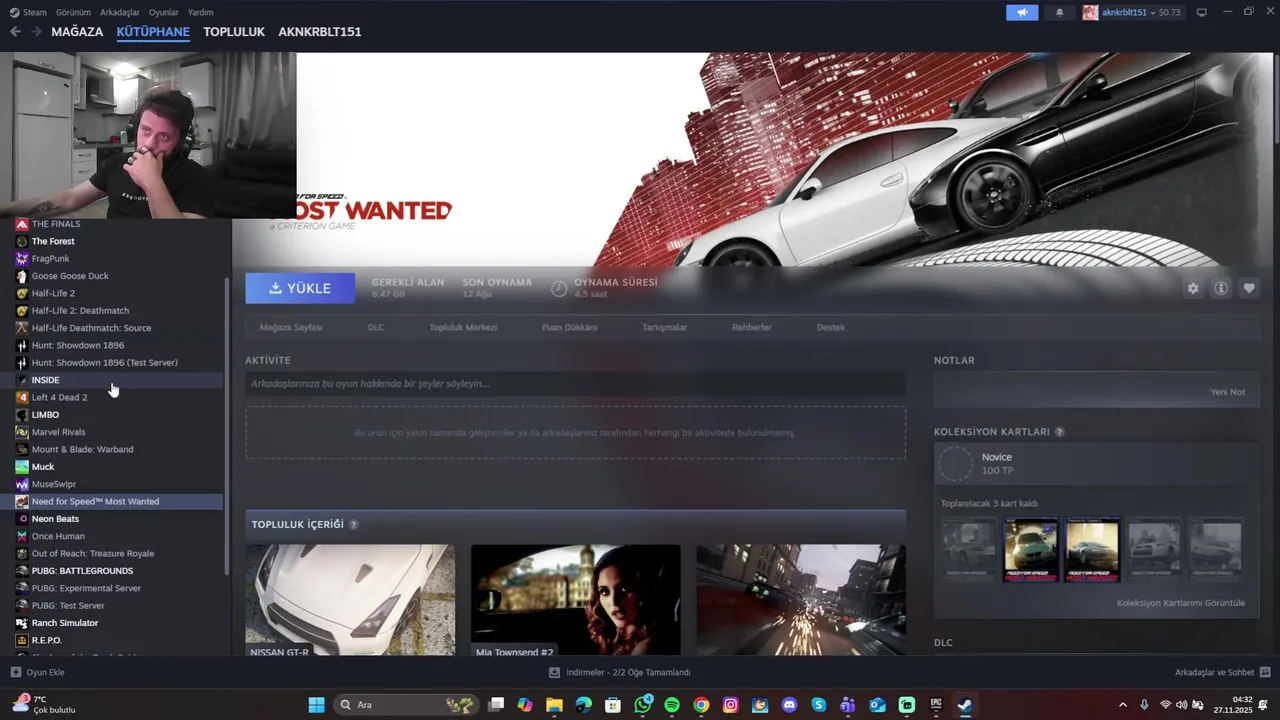Open the DLC link
The width and height of the screenshot is (1280, 720).
click(376, 327)
